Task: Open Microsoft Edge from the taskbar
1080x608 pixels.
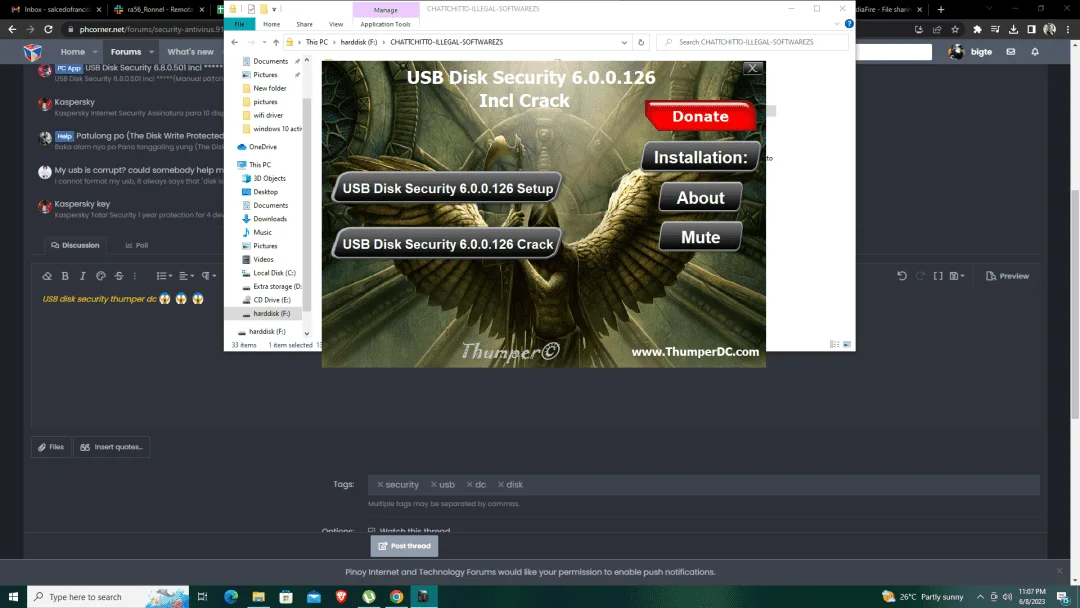Action: coord(231,596)
